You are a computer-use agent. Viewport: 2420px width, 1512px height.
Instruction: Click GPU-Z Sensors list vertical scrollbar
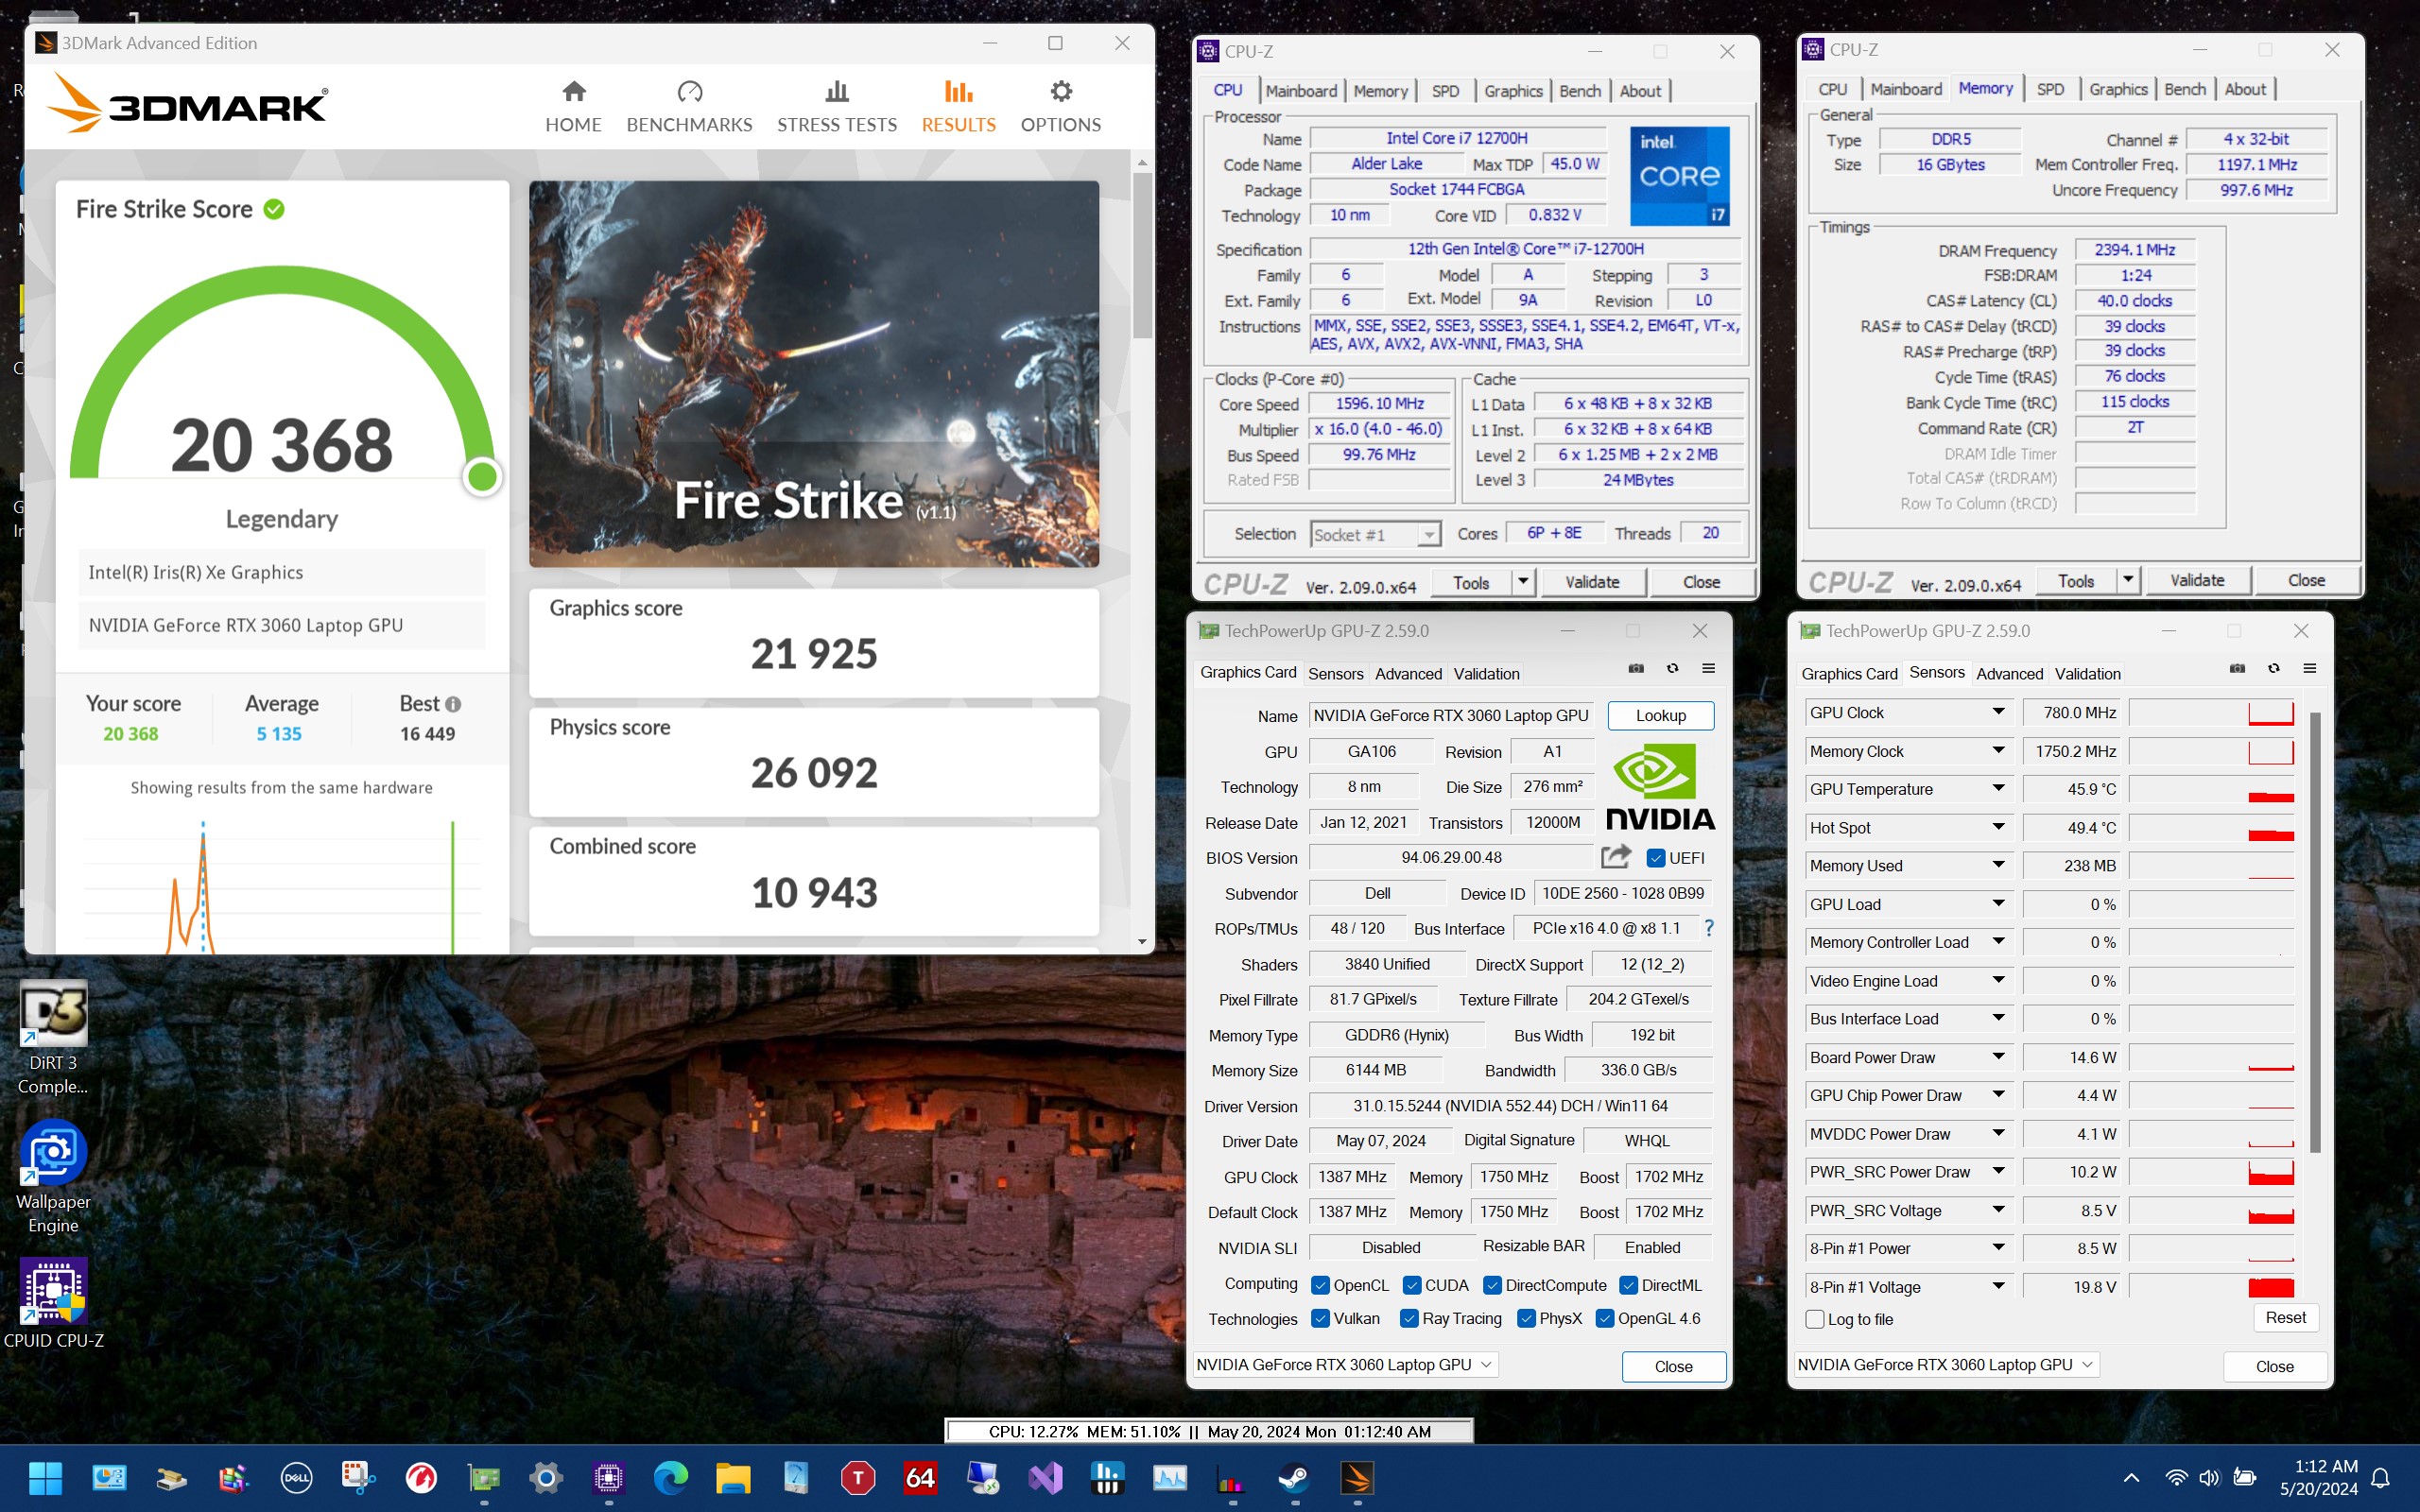2315,930
